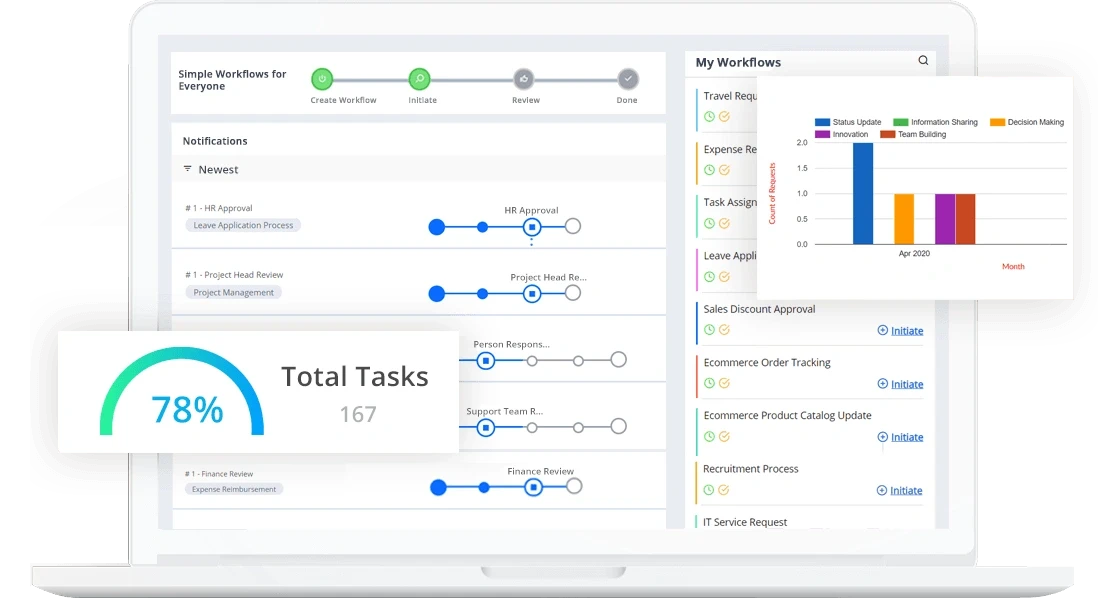Click the Initiate magnifier step icon
1104x598 pixels.
click(x=419, y=79)
